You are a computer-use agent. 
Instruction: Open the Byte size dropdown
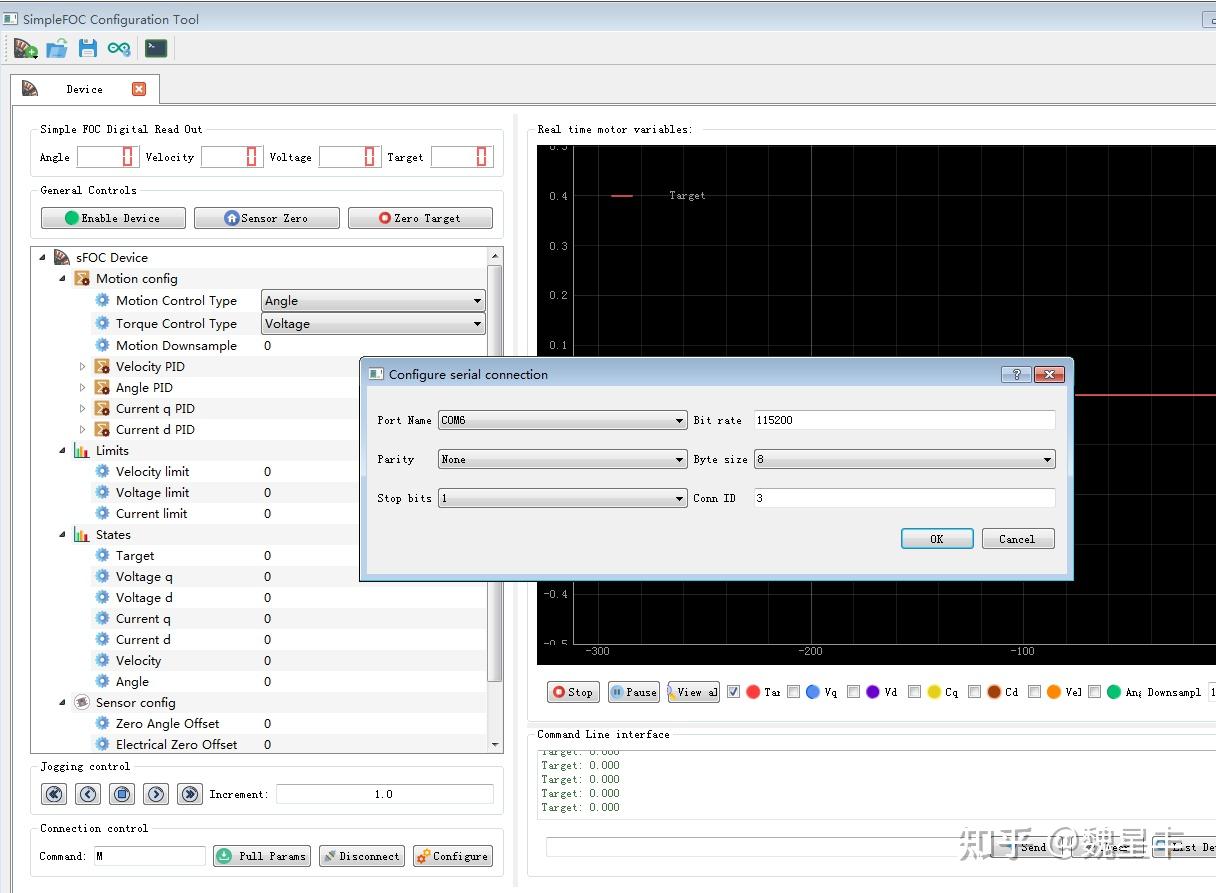[x=904, y=460]
